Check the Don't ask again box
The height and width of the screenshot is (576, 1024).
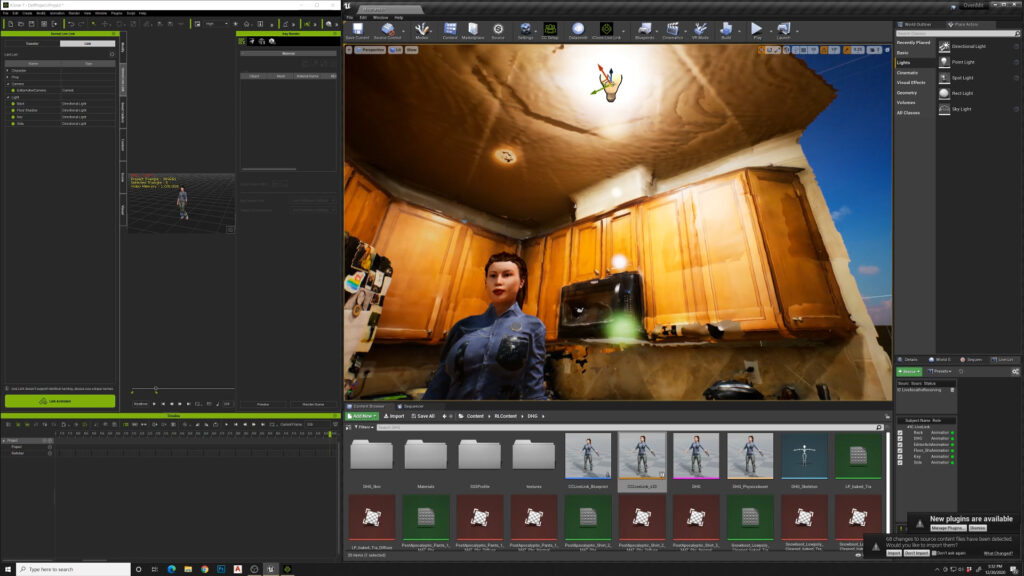[x=935, y=553]
